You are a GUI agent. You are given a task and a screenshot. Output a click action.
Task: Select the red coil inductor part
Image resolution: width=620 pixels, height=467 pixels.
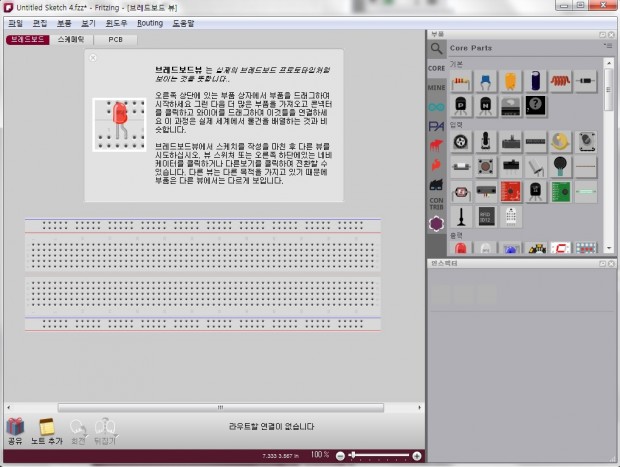click(x=561, y=80)
